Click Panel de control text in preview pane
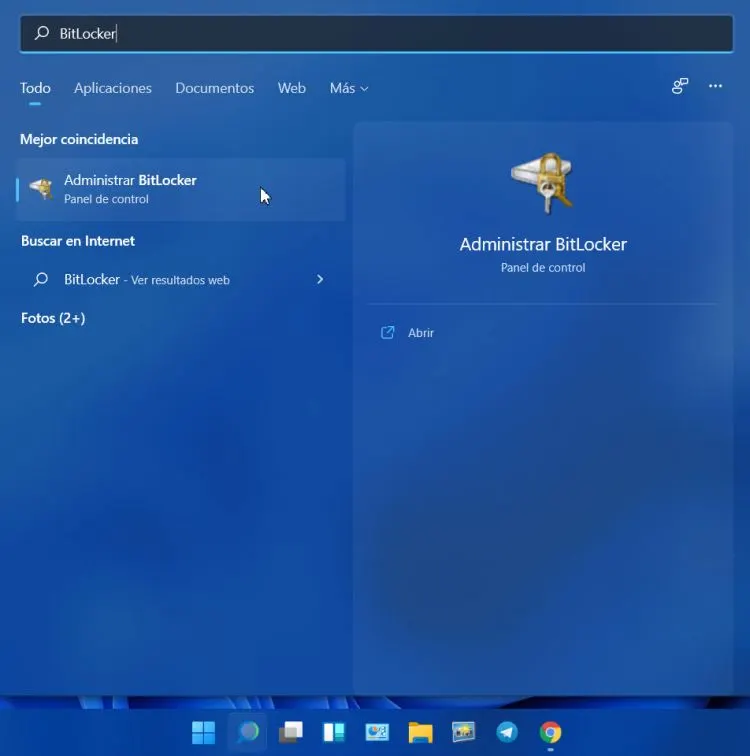 543,268
